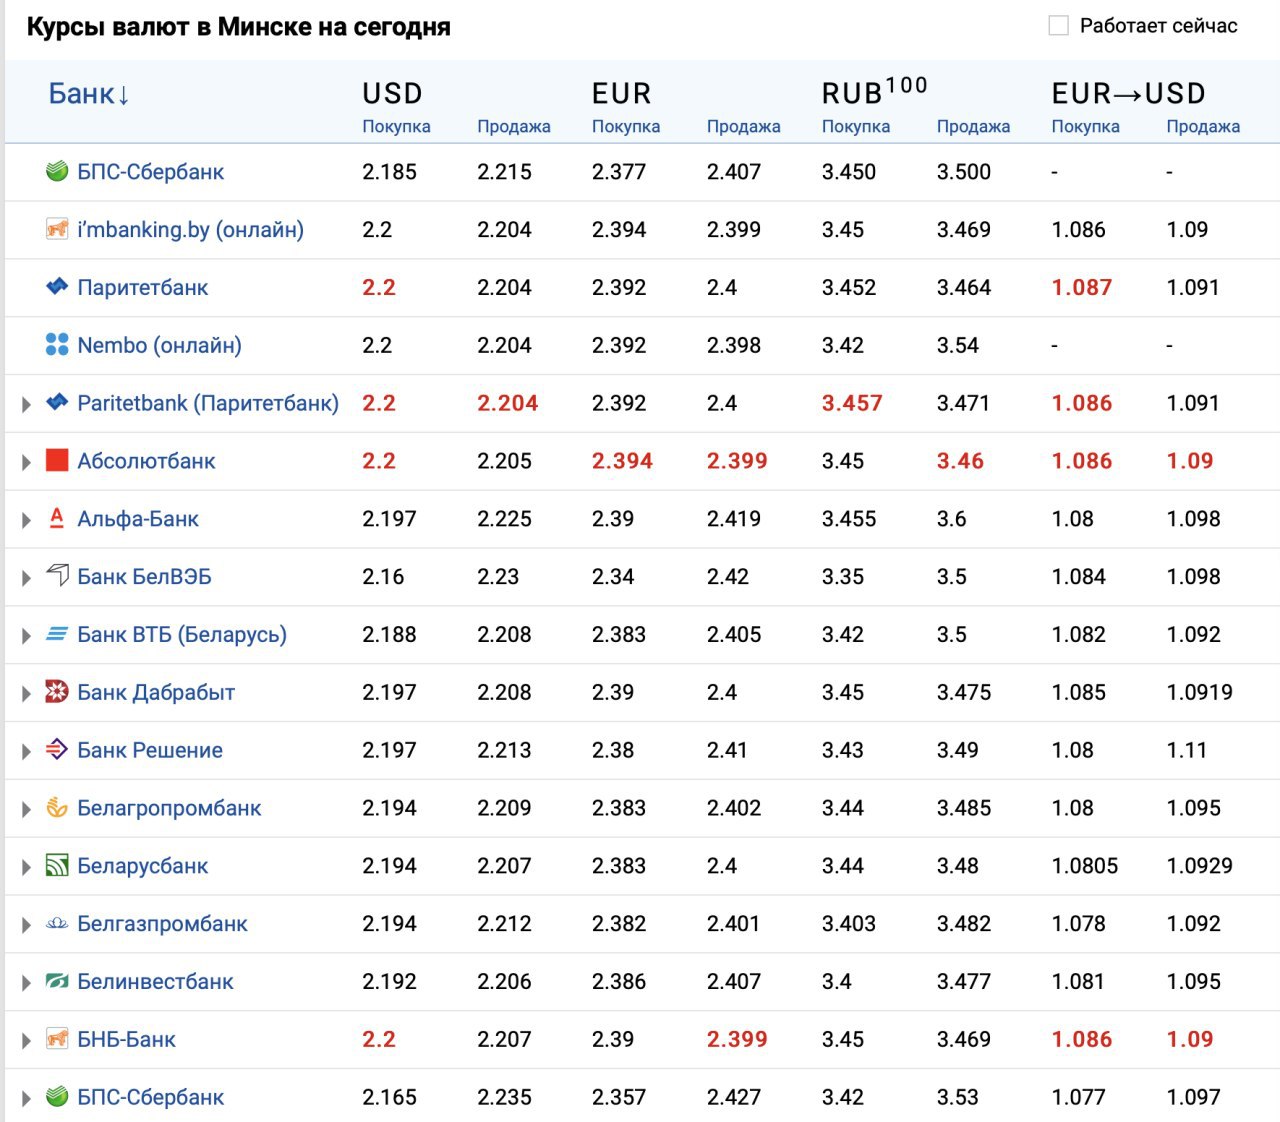
Task: Click the Паритетбанк logo icon
Action: click(57, 287)
